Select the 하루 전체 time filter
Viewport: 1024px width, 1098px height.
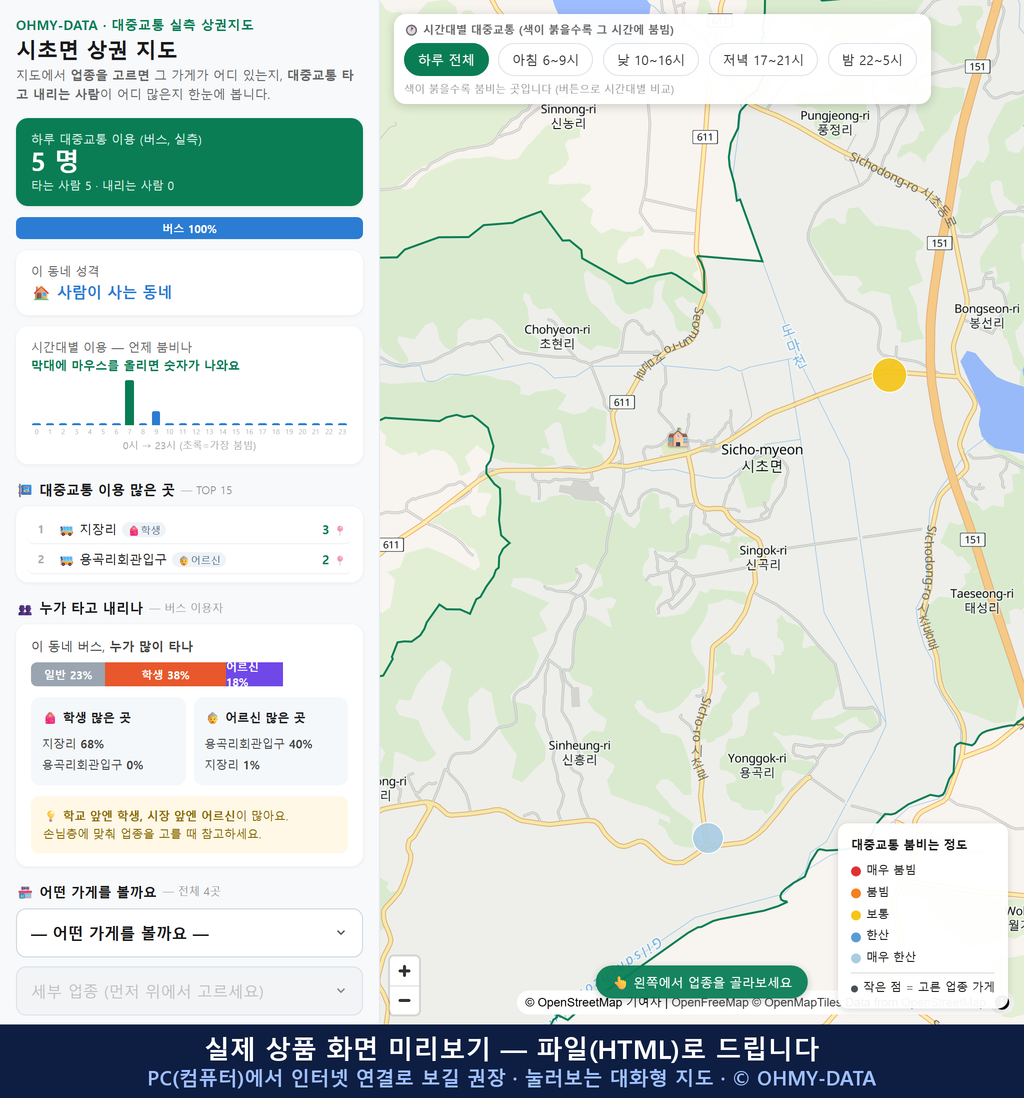pos(446,60)
